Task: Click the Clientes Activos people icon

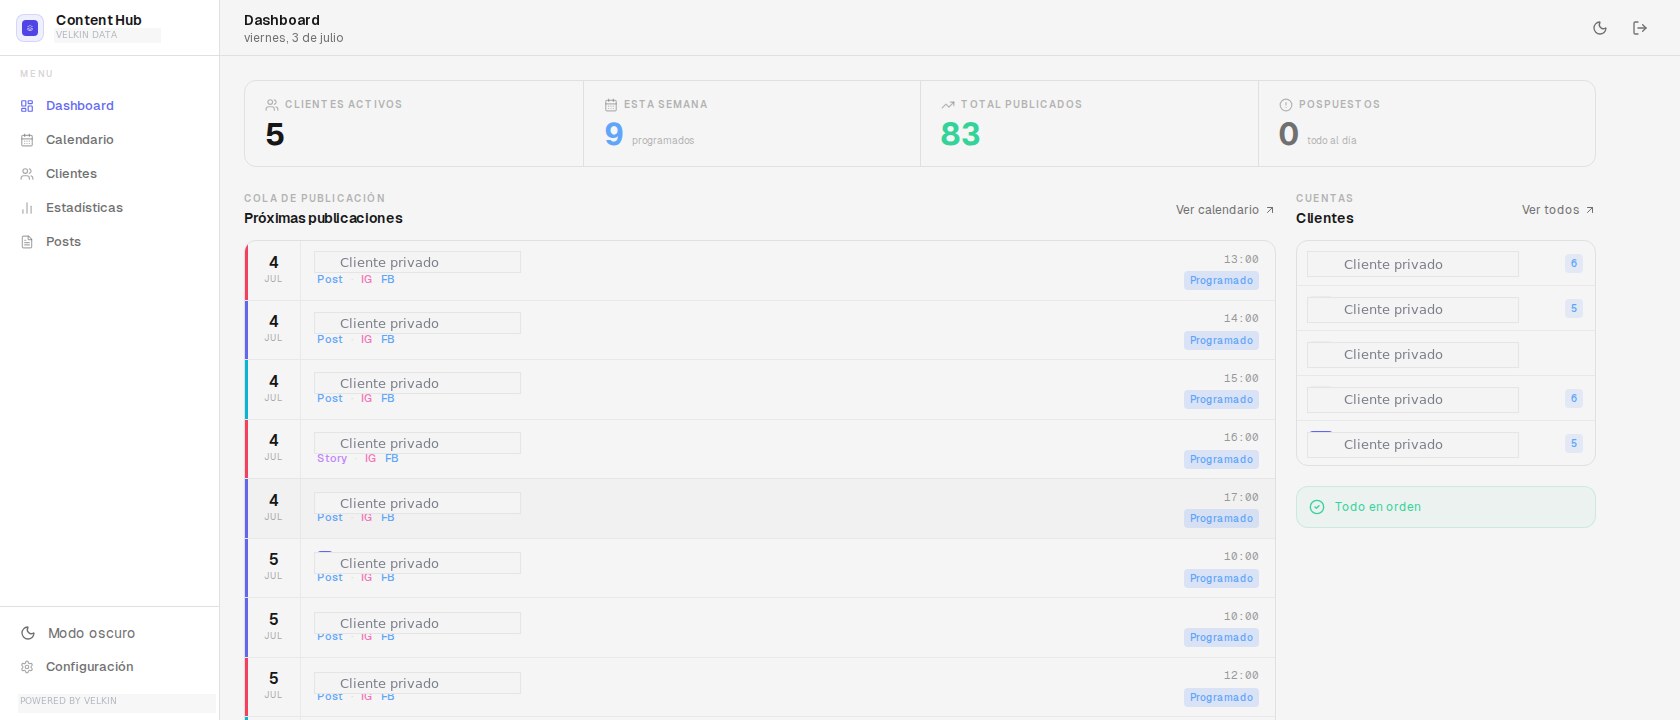Action: (x=272, y=105)
